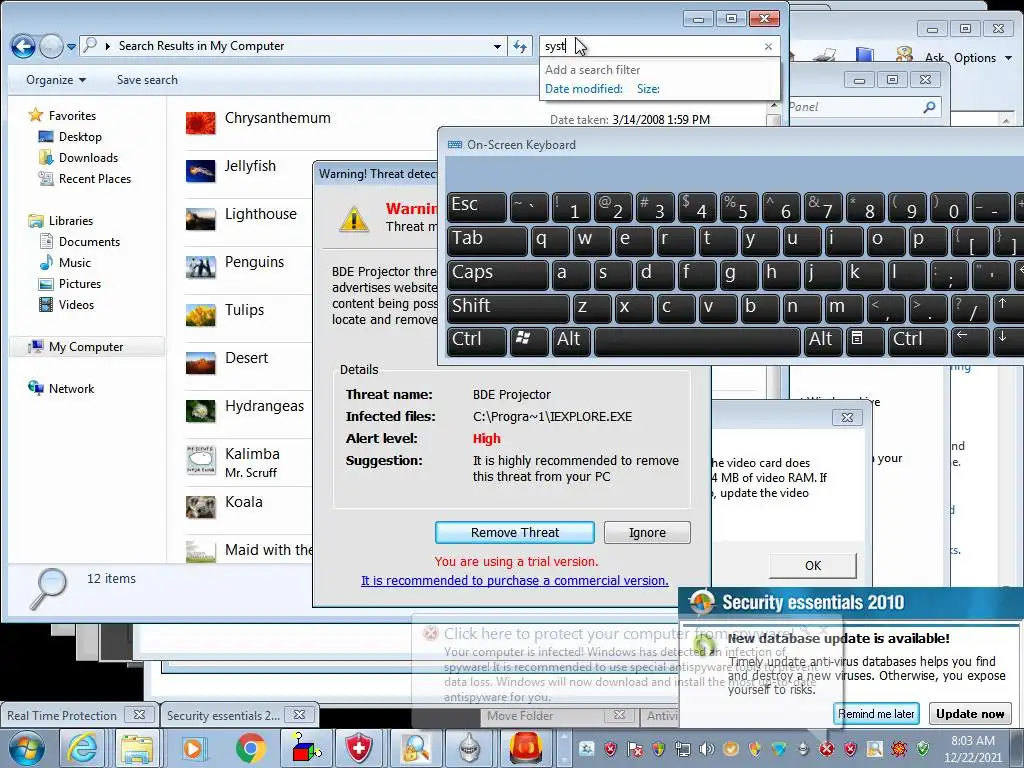Select the Penguins search result
1024x768 pixels.
click(x=254, y=262)
